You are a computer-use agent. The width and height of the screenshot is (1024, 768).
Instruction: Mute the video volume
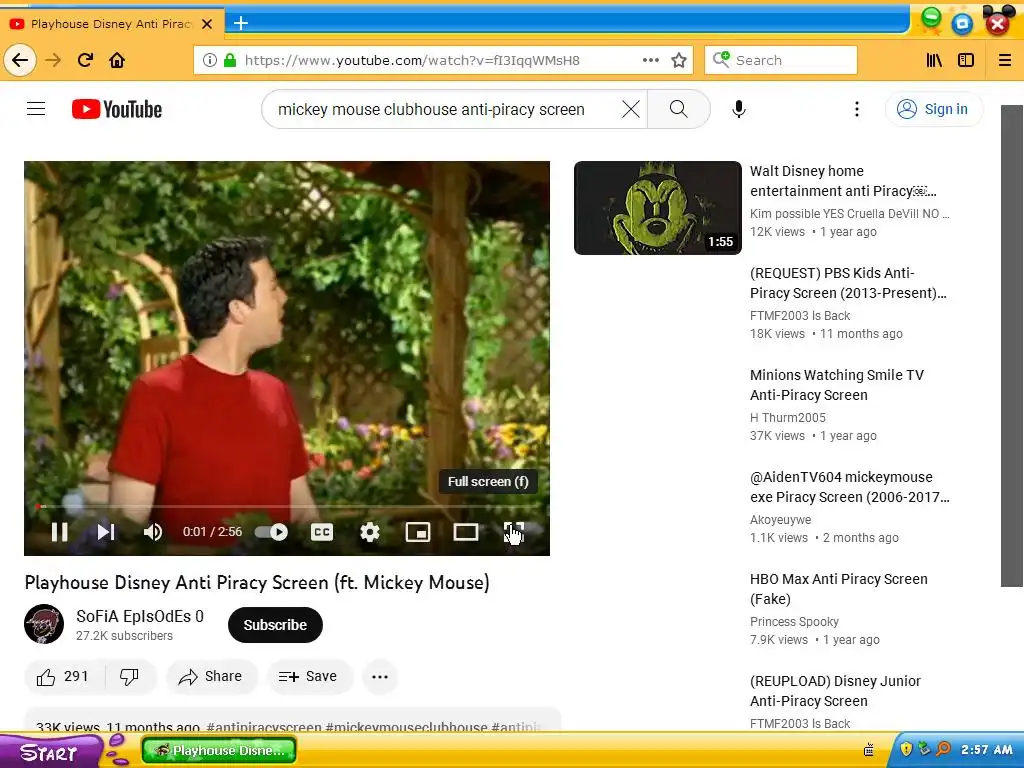coord(152,532)
